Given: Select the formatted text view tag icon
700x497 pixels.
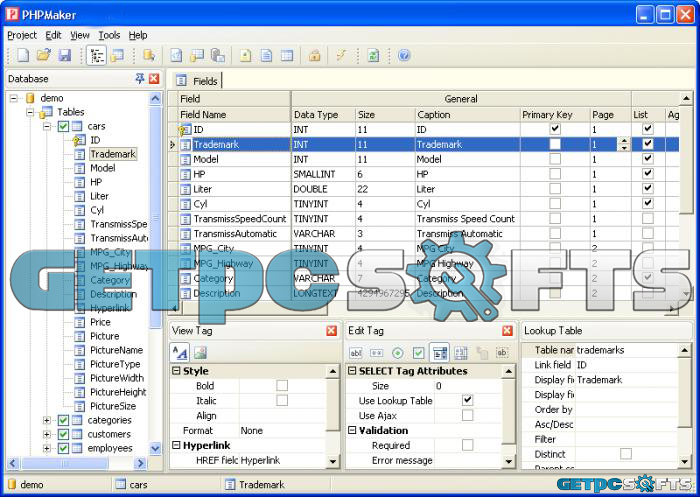Looking at the screenshot, I should click(180, 353).
